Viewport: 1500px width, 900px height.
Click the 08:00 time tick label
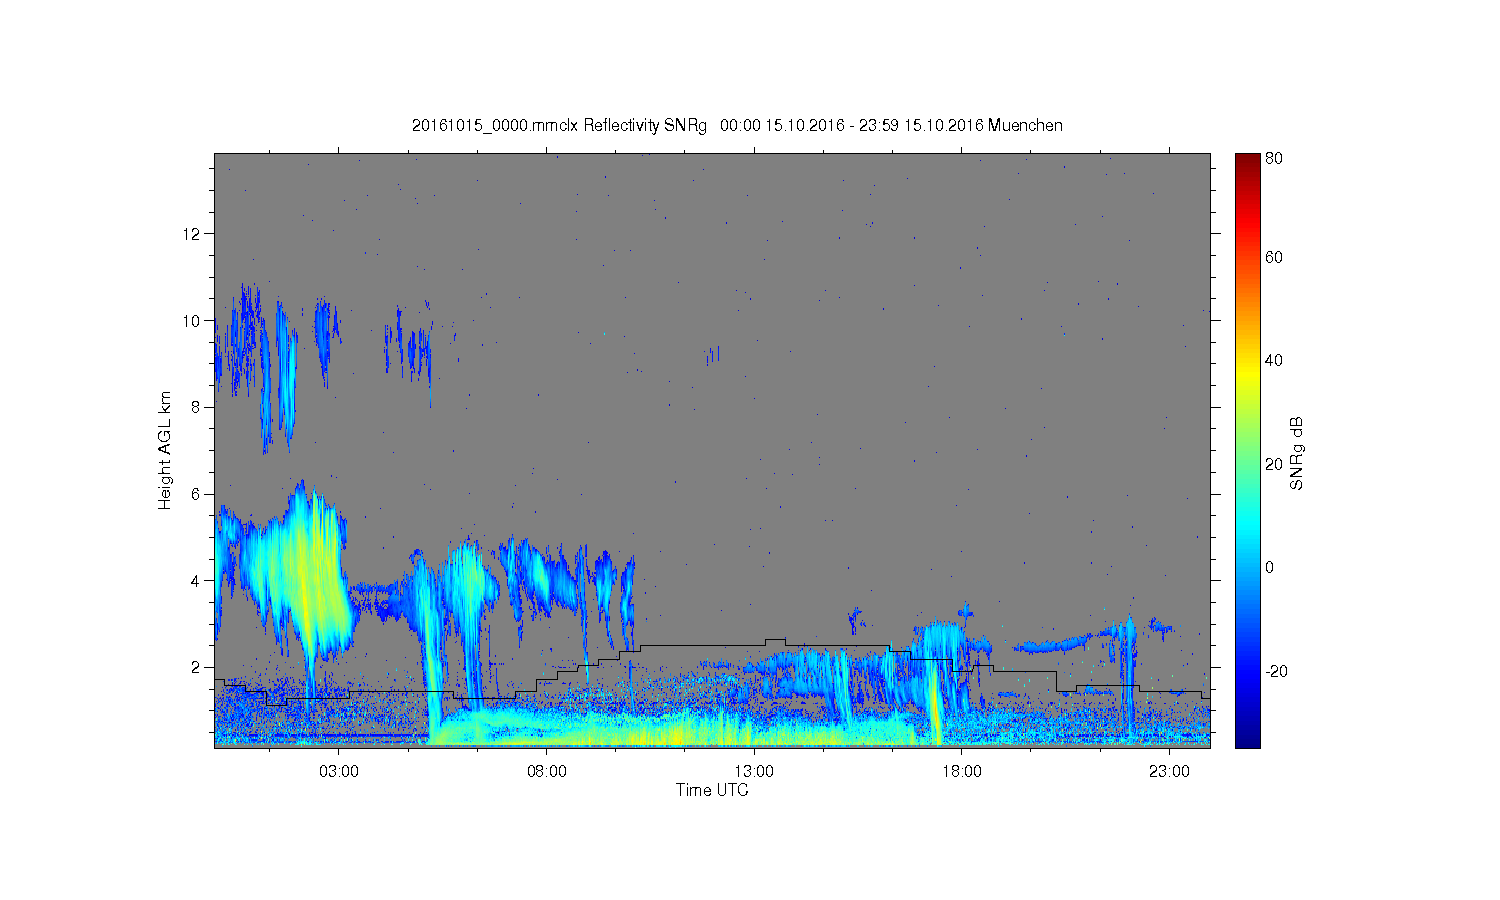(x=547, y=772)
